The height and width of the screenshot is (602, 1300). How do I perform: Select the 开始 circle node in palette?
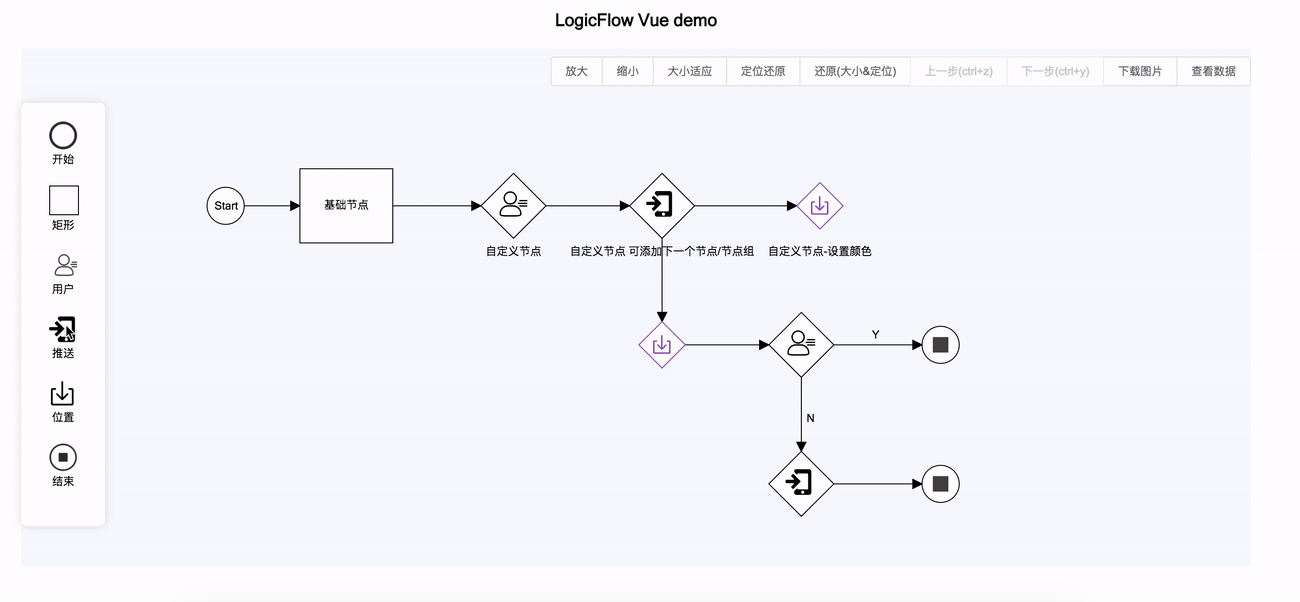pos(63,135)
